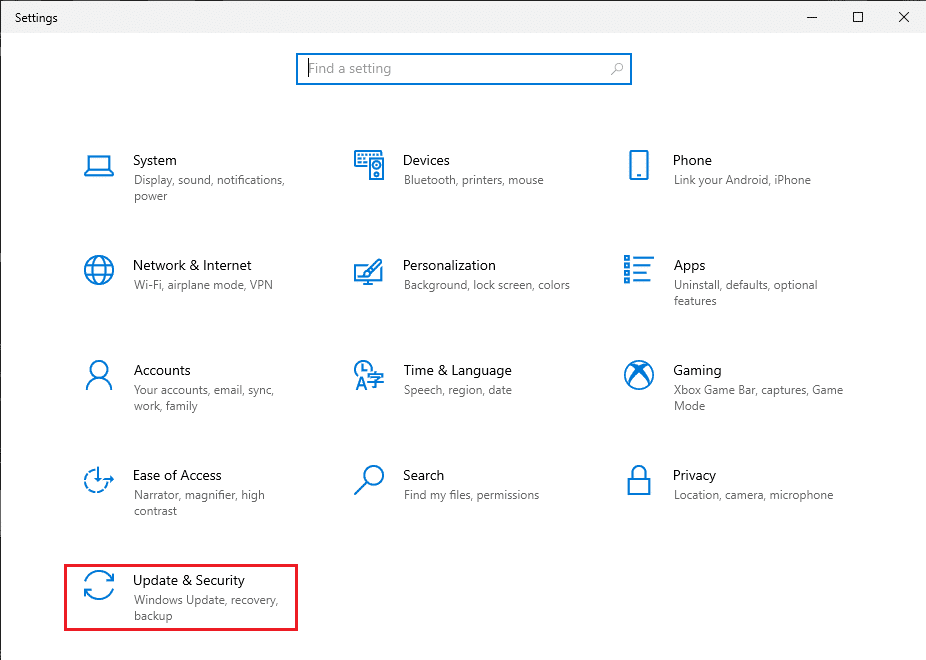Viewport: 926px width, 660px height.
Task: Open Gaming with the Xbox icon
Action: [639, 376]
